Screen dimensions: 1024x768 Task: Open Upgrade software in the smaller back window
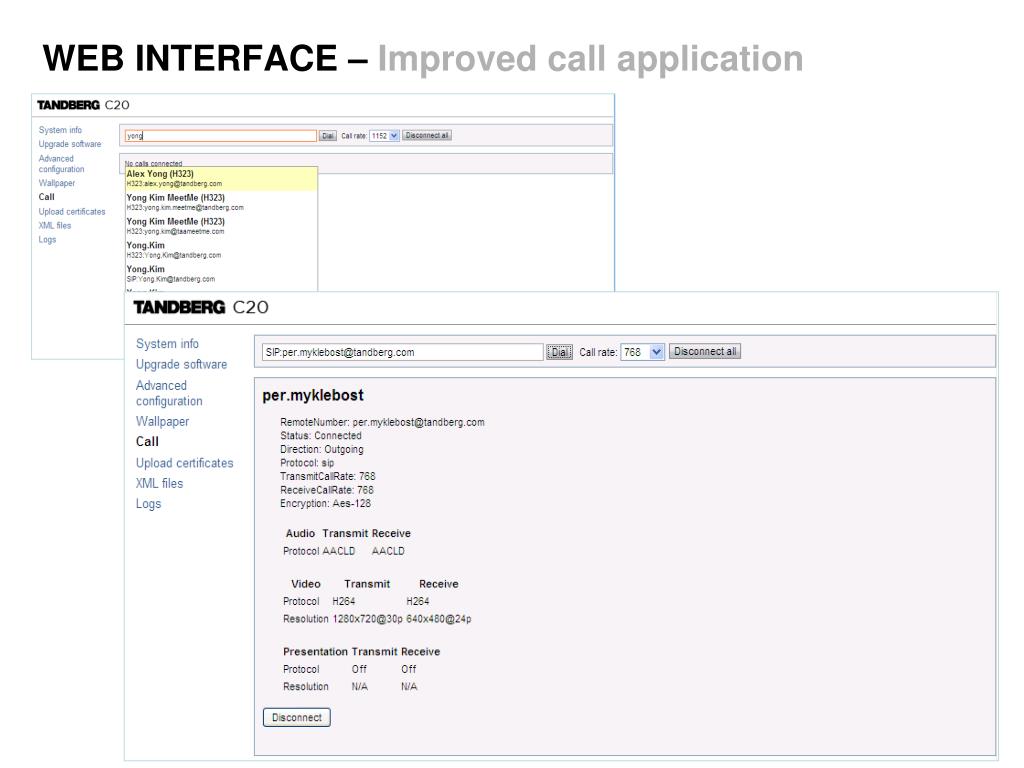click(x=70, y=144)
